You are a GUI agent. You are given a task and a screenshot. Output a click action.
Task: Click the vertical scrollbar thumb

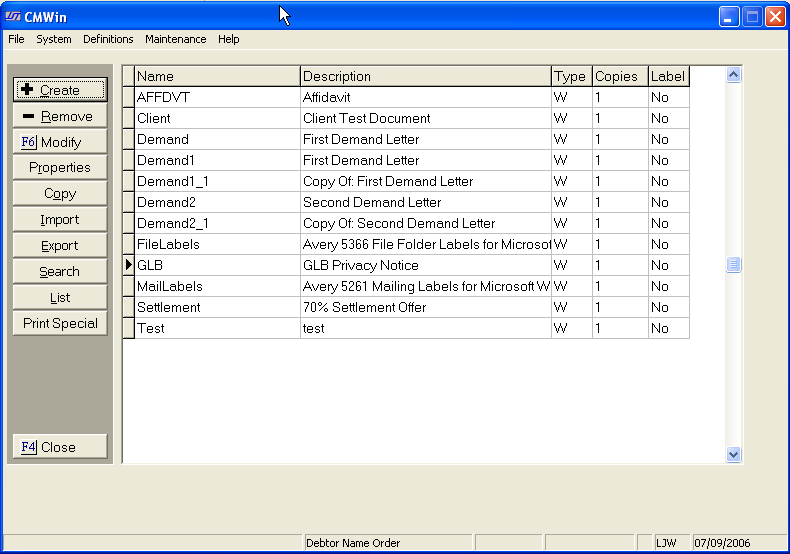734,265
